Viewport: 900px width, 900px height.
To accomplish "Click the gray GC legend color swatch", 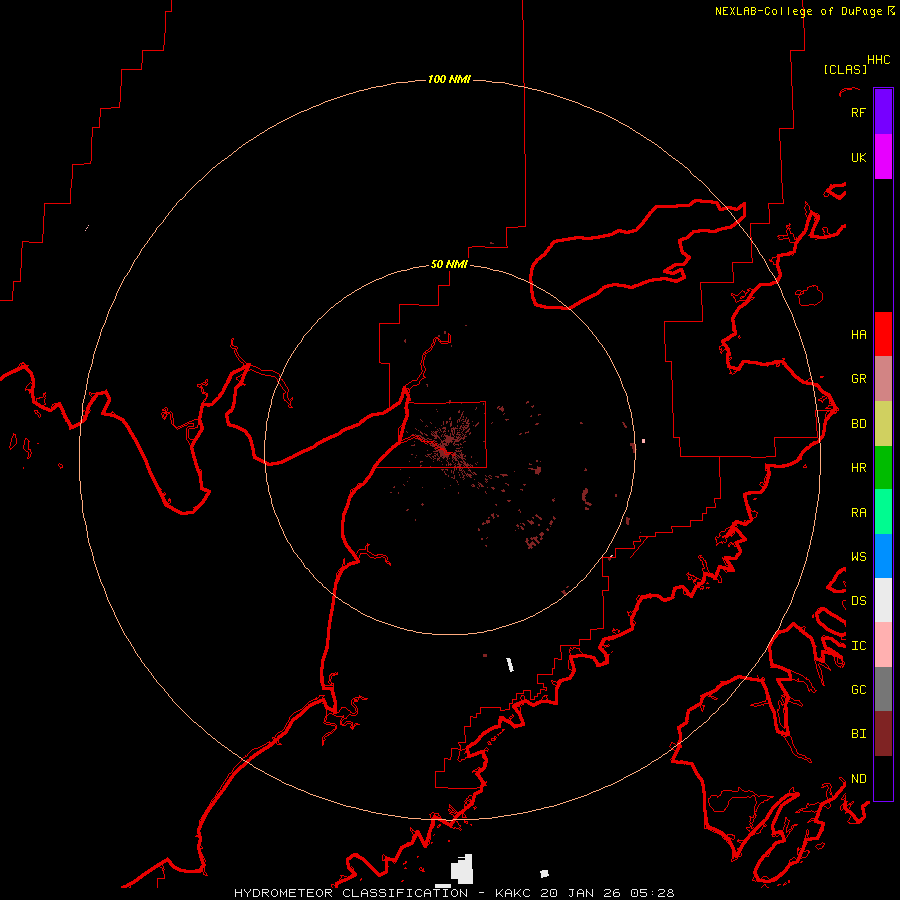I will 883,689.
